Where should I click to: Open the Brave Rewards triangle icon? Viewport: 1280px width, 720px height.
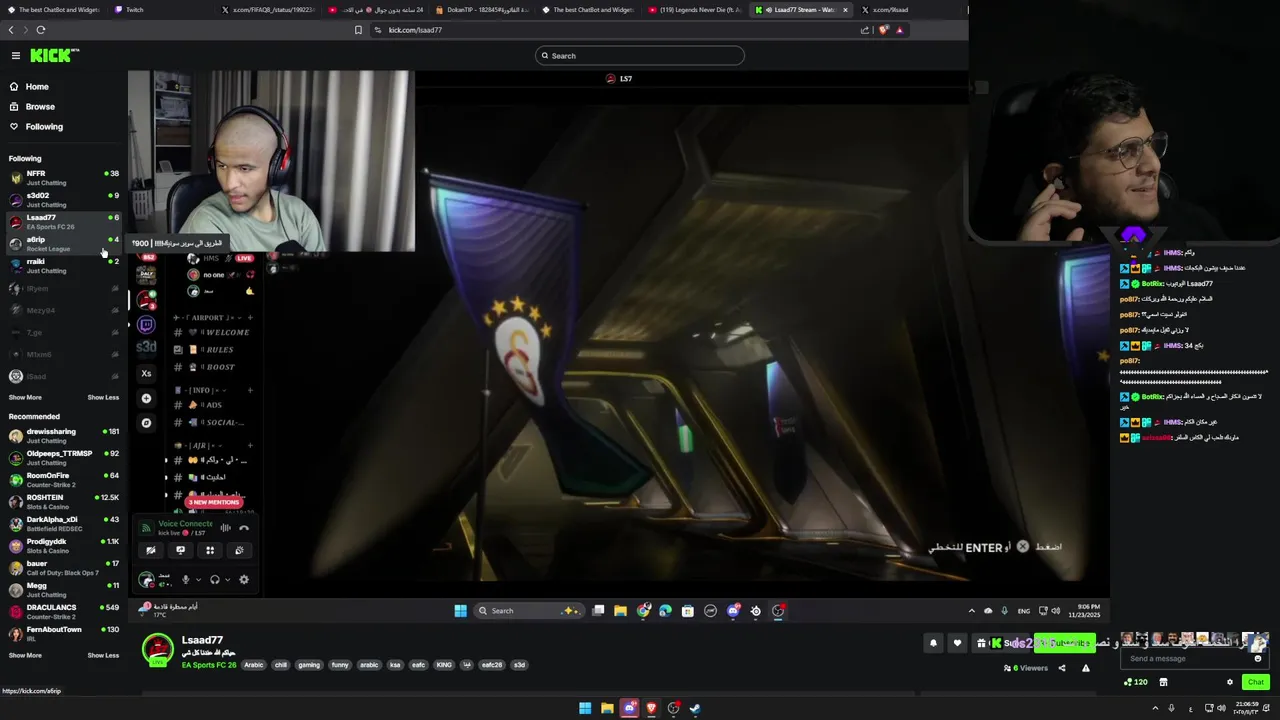(x=899, y=30)
